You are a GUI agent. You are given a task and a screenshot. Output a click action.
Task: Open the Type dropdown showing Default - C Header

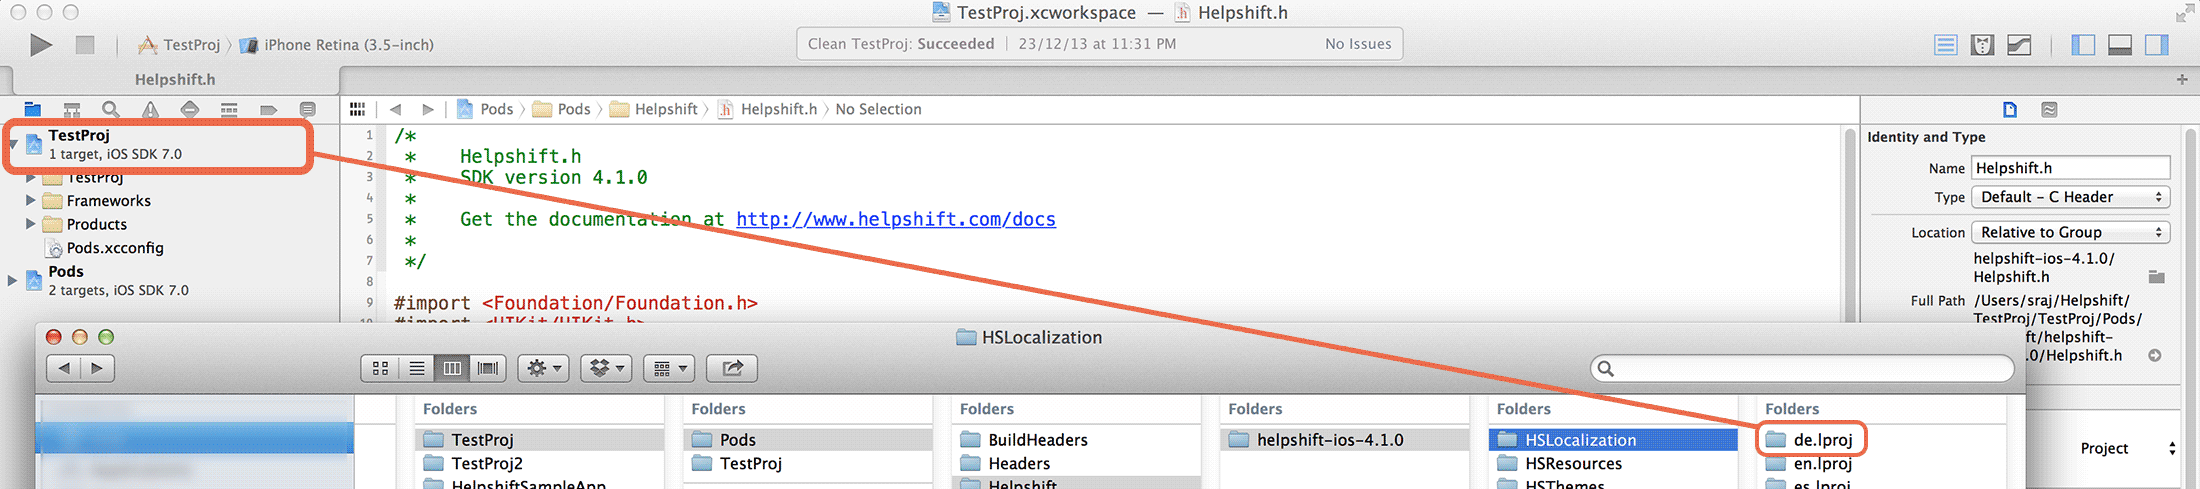tap(2070, 197)
